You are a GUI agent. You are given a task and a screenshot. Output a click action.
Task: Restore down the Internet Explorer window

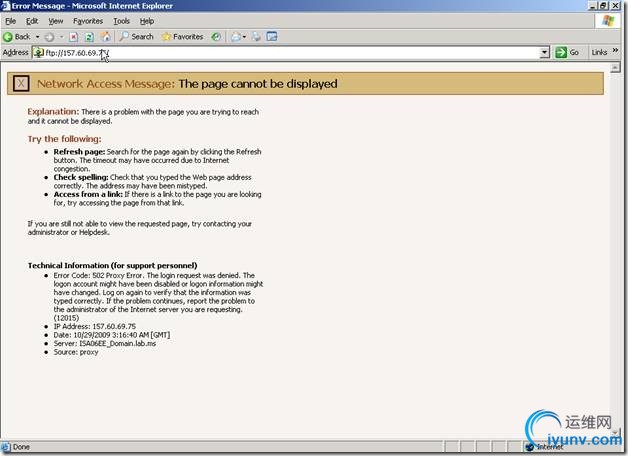(x=604, y=6)
